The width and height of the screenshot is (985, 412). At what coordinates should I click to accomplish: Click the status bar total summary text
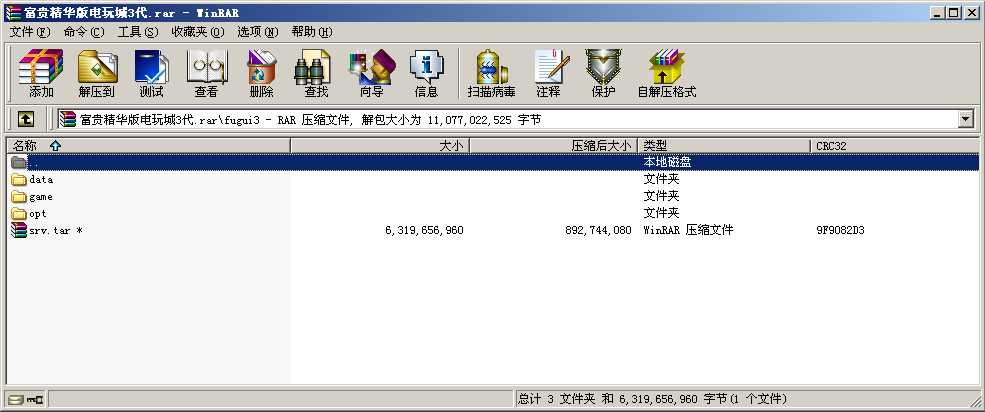click(x=652, y=399)
